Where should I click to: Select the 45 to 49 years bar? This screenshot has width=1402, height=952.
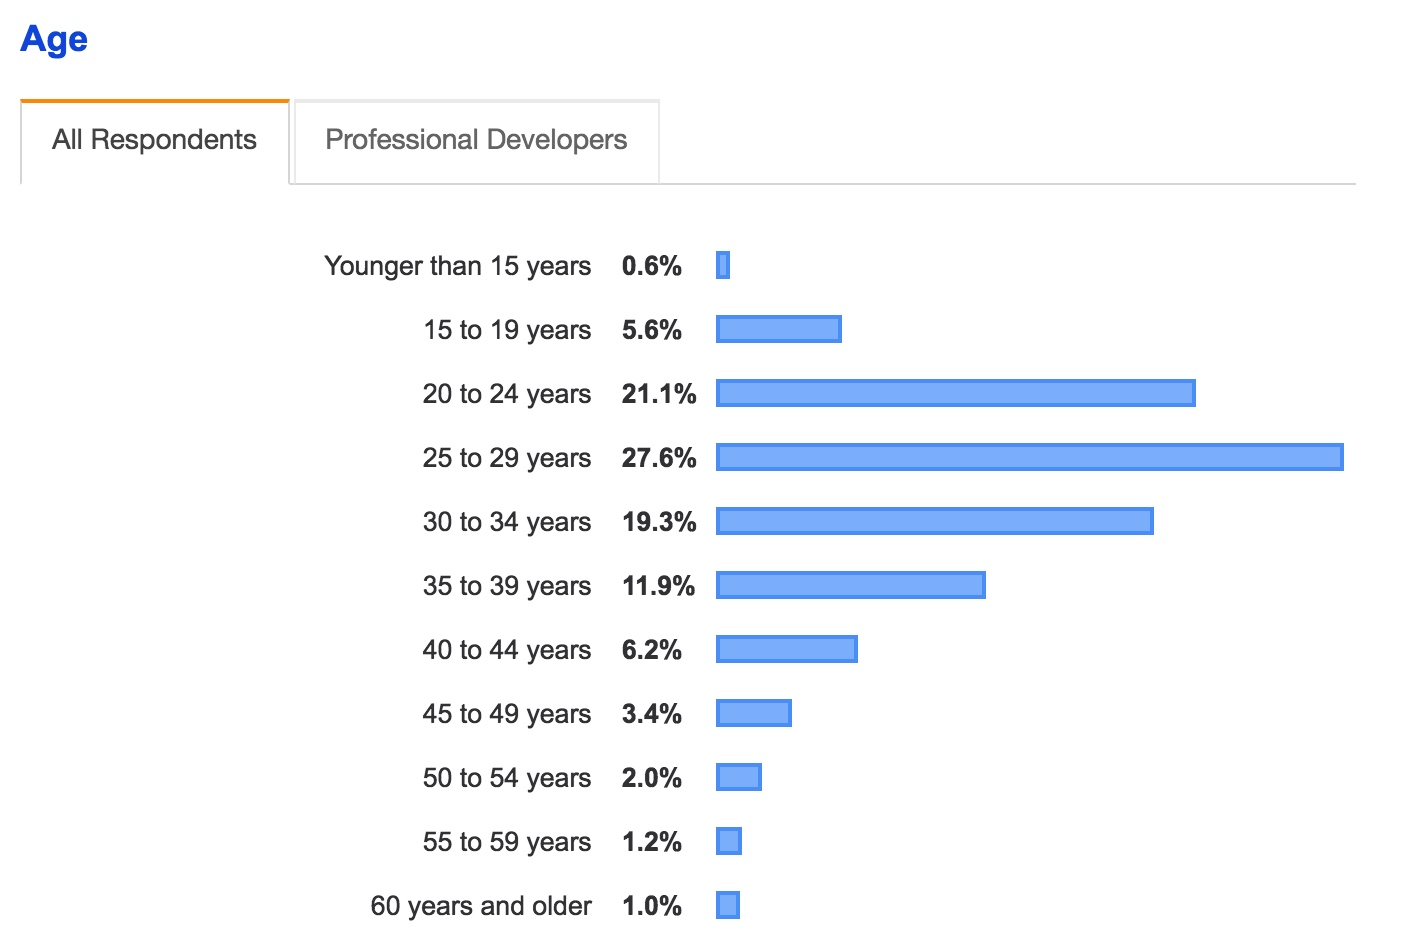coord(754,713)
